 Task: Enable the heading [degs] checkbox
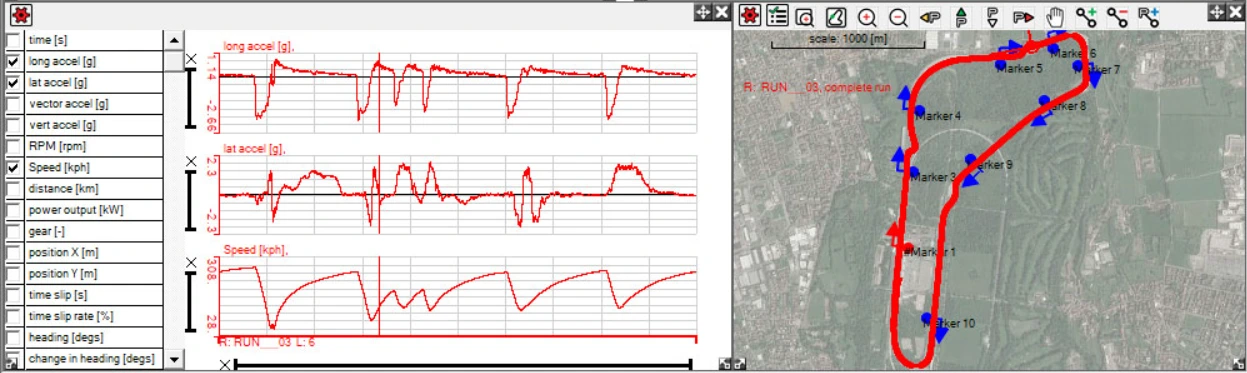[13, 337]
